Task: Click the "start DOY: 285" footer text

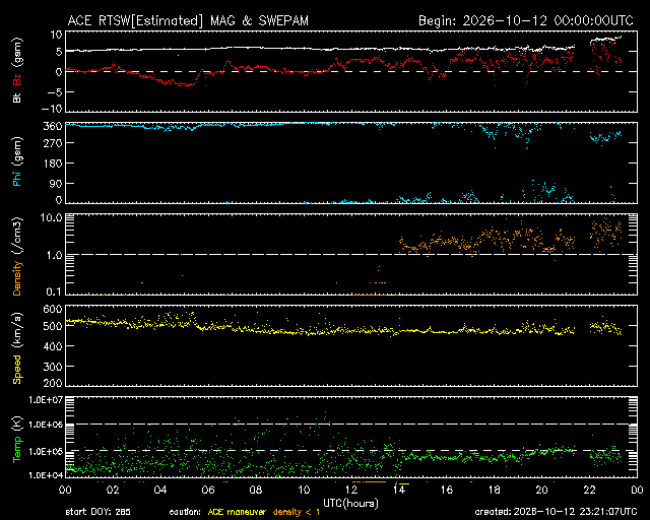Action: click(98, 512)
